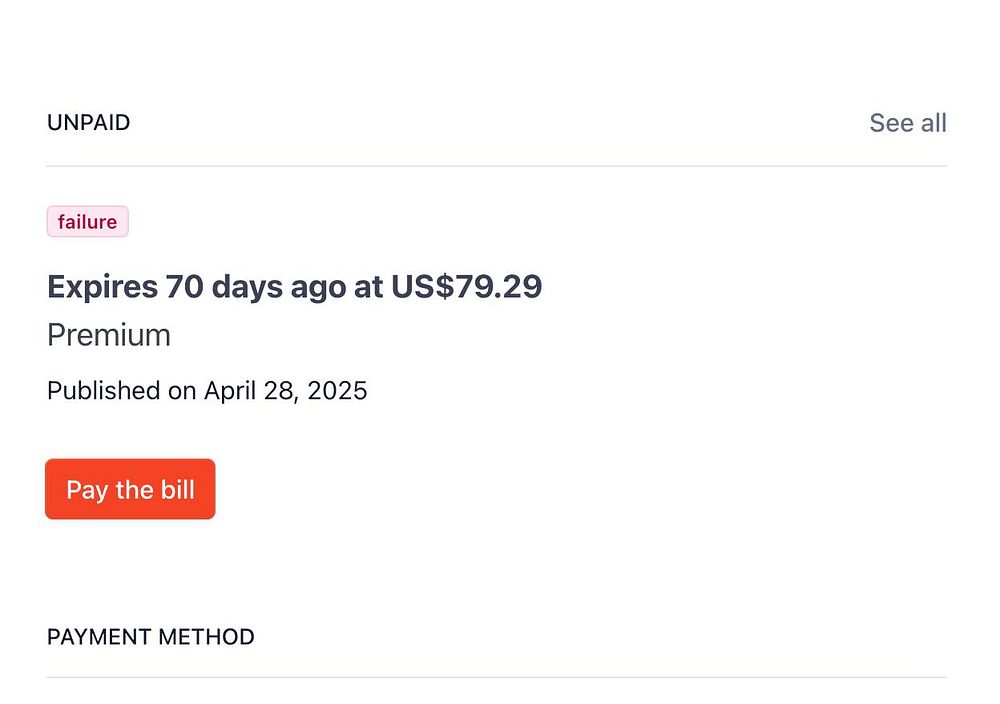Click "70 days ago" in the invoice title

256,287
